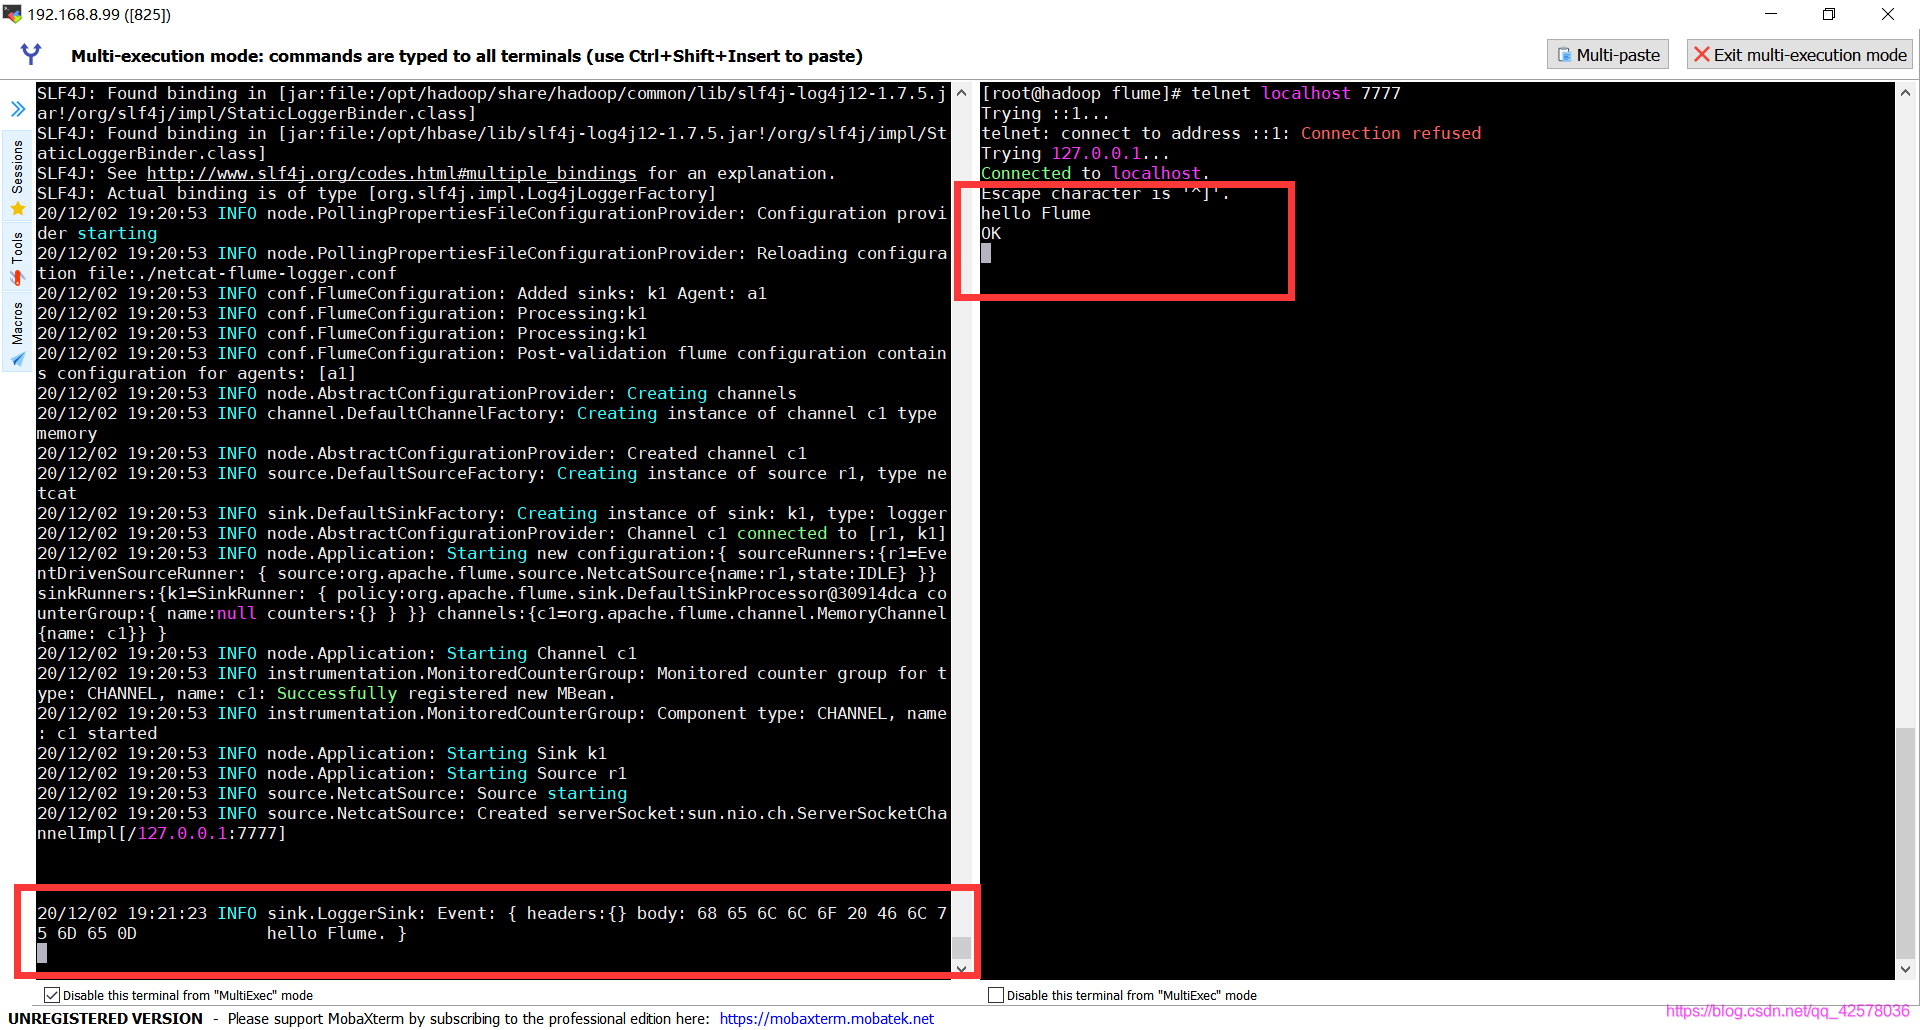Exit multi-execution mode
Image resolution: width=1920 pixels, height=1030 pixels.
pyautogui.click(x=1800, y=55)
